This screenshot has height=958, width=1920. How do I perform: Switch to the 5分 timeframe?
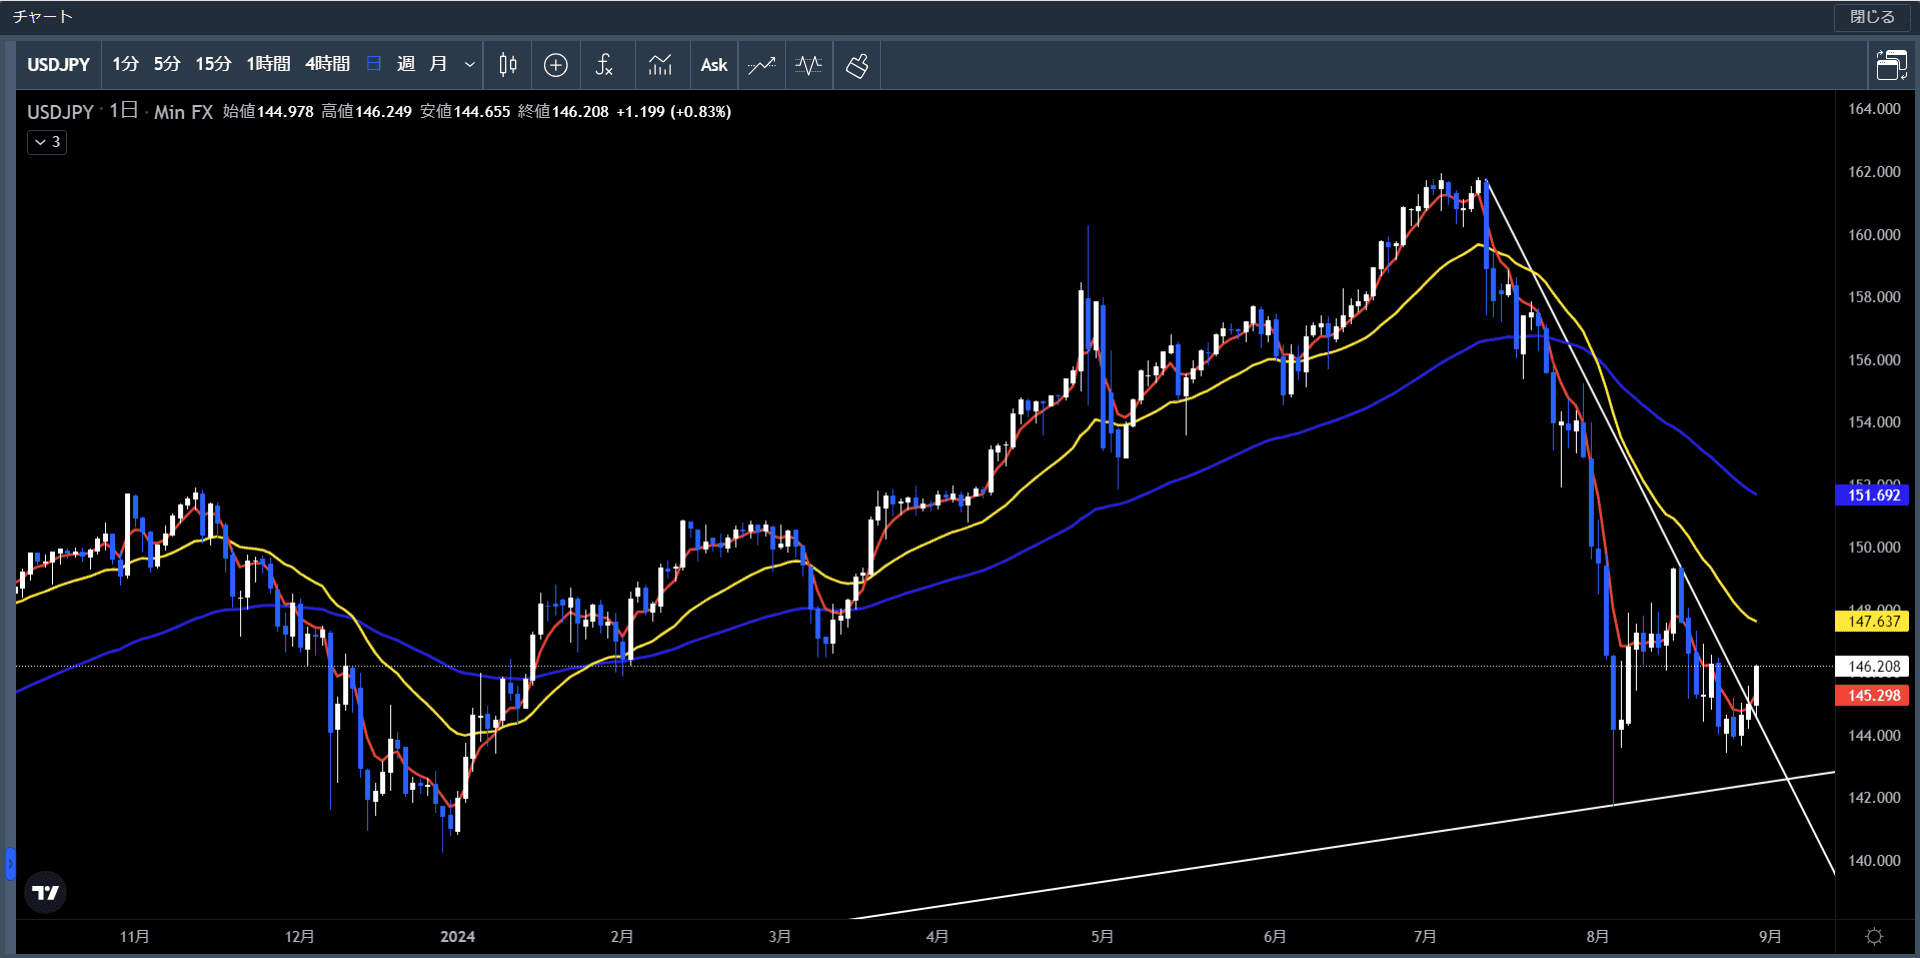tap(167, 65)
